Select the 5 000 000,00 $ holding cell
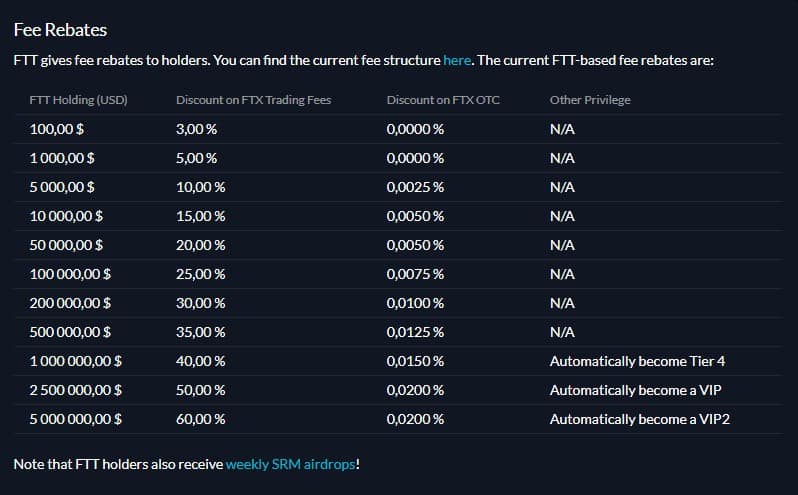Viewport: 798px width, 495px height. pos(75,419)
